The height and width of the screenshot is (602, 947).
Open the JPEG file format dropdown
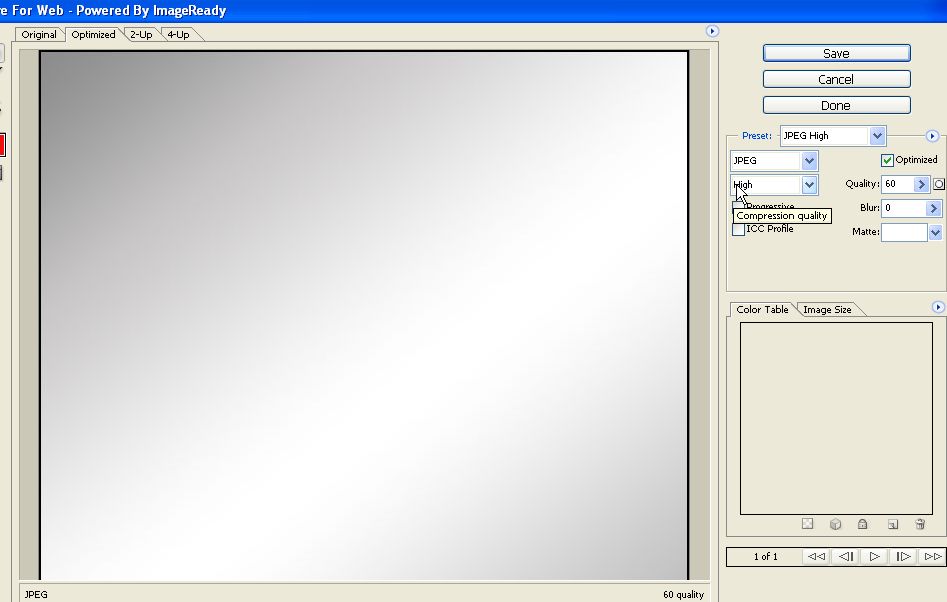pyautogui.click(x=809, y=161)
